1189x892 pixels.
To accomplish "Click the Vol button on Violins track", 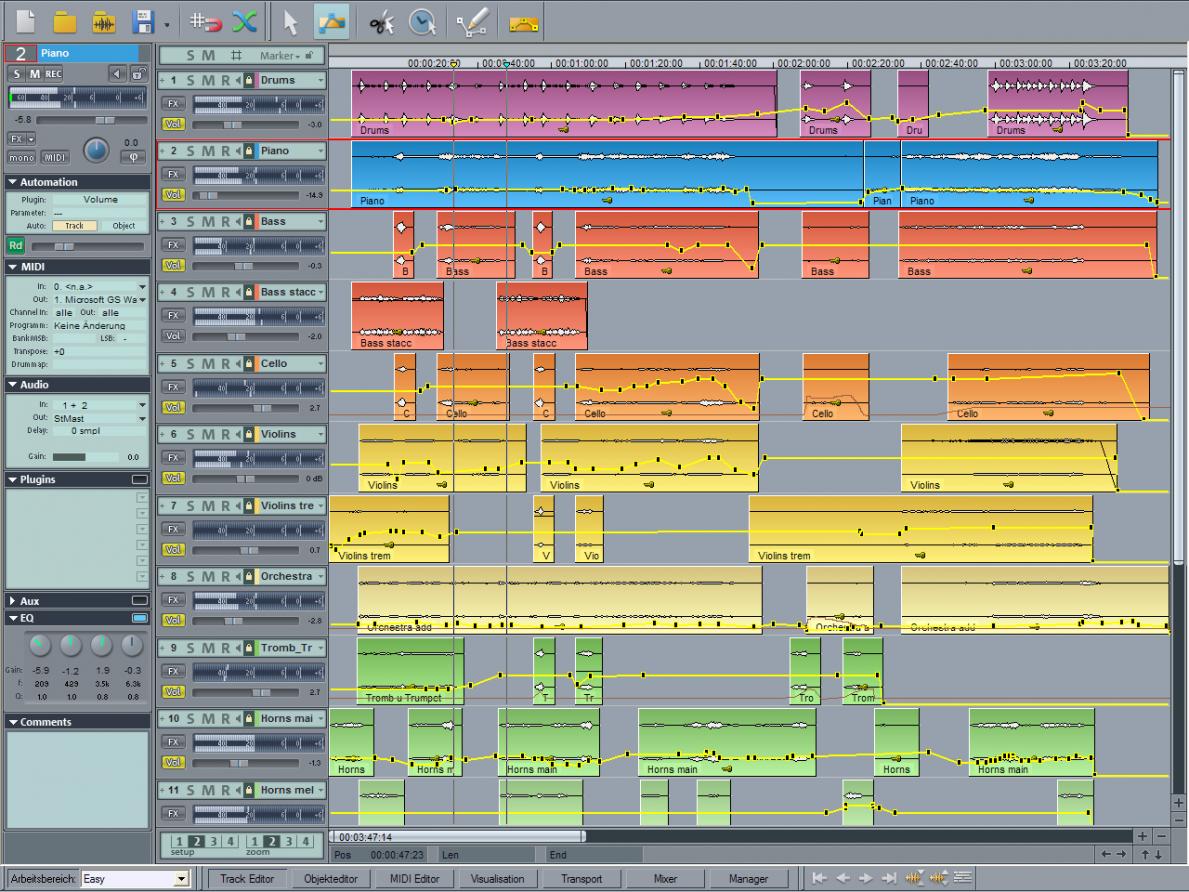I will coord(171,479).
